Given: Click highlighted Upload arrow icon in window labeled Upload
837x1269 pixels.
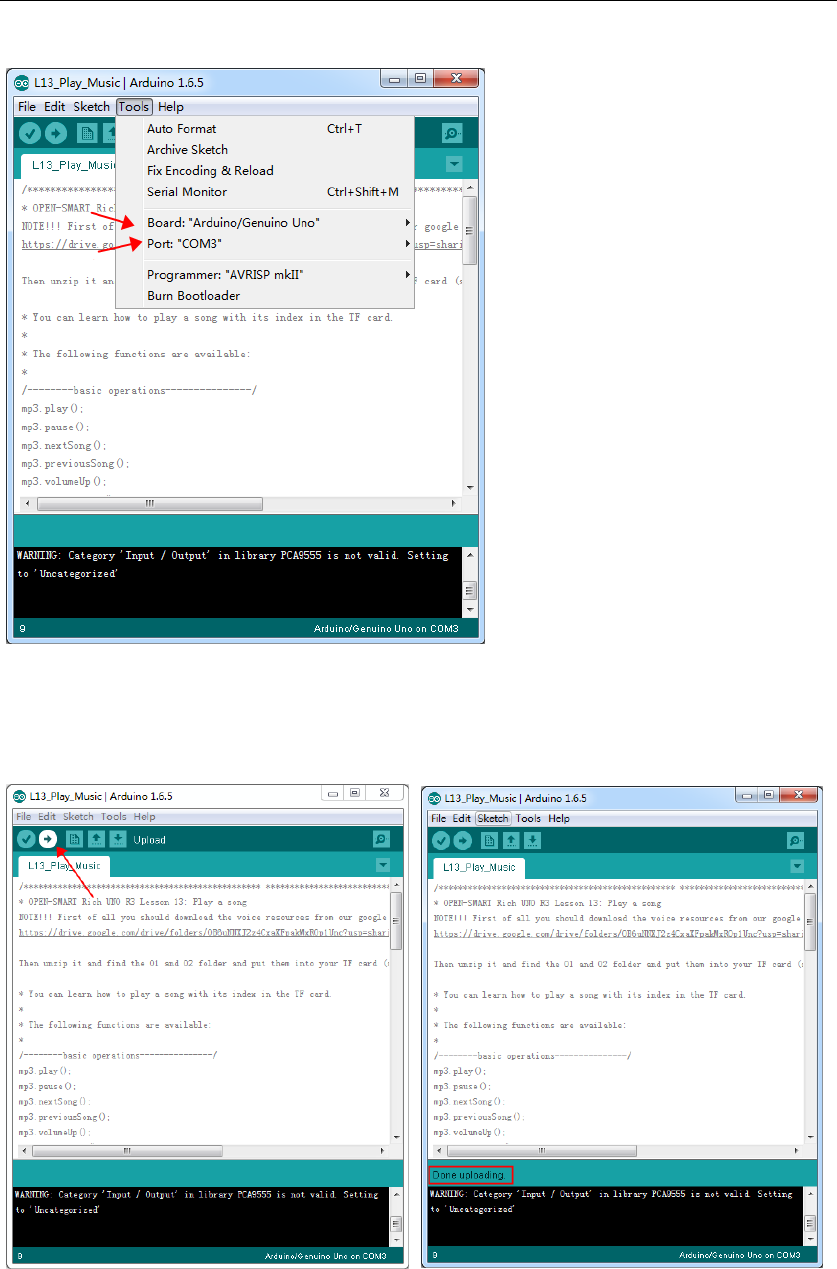Looking at the screenshot, I should tap(48, 839).
